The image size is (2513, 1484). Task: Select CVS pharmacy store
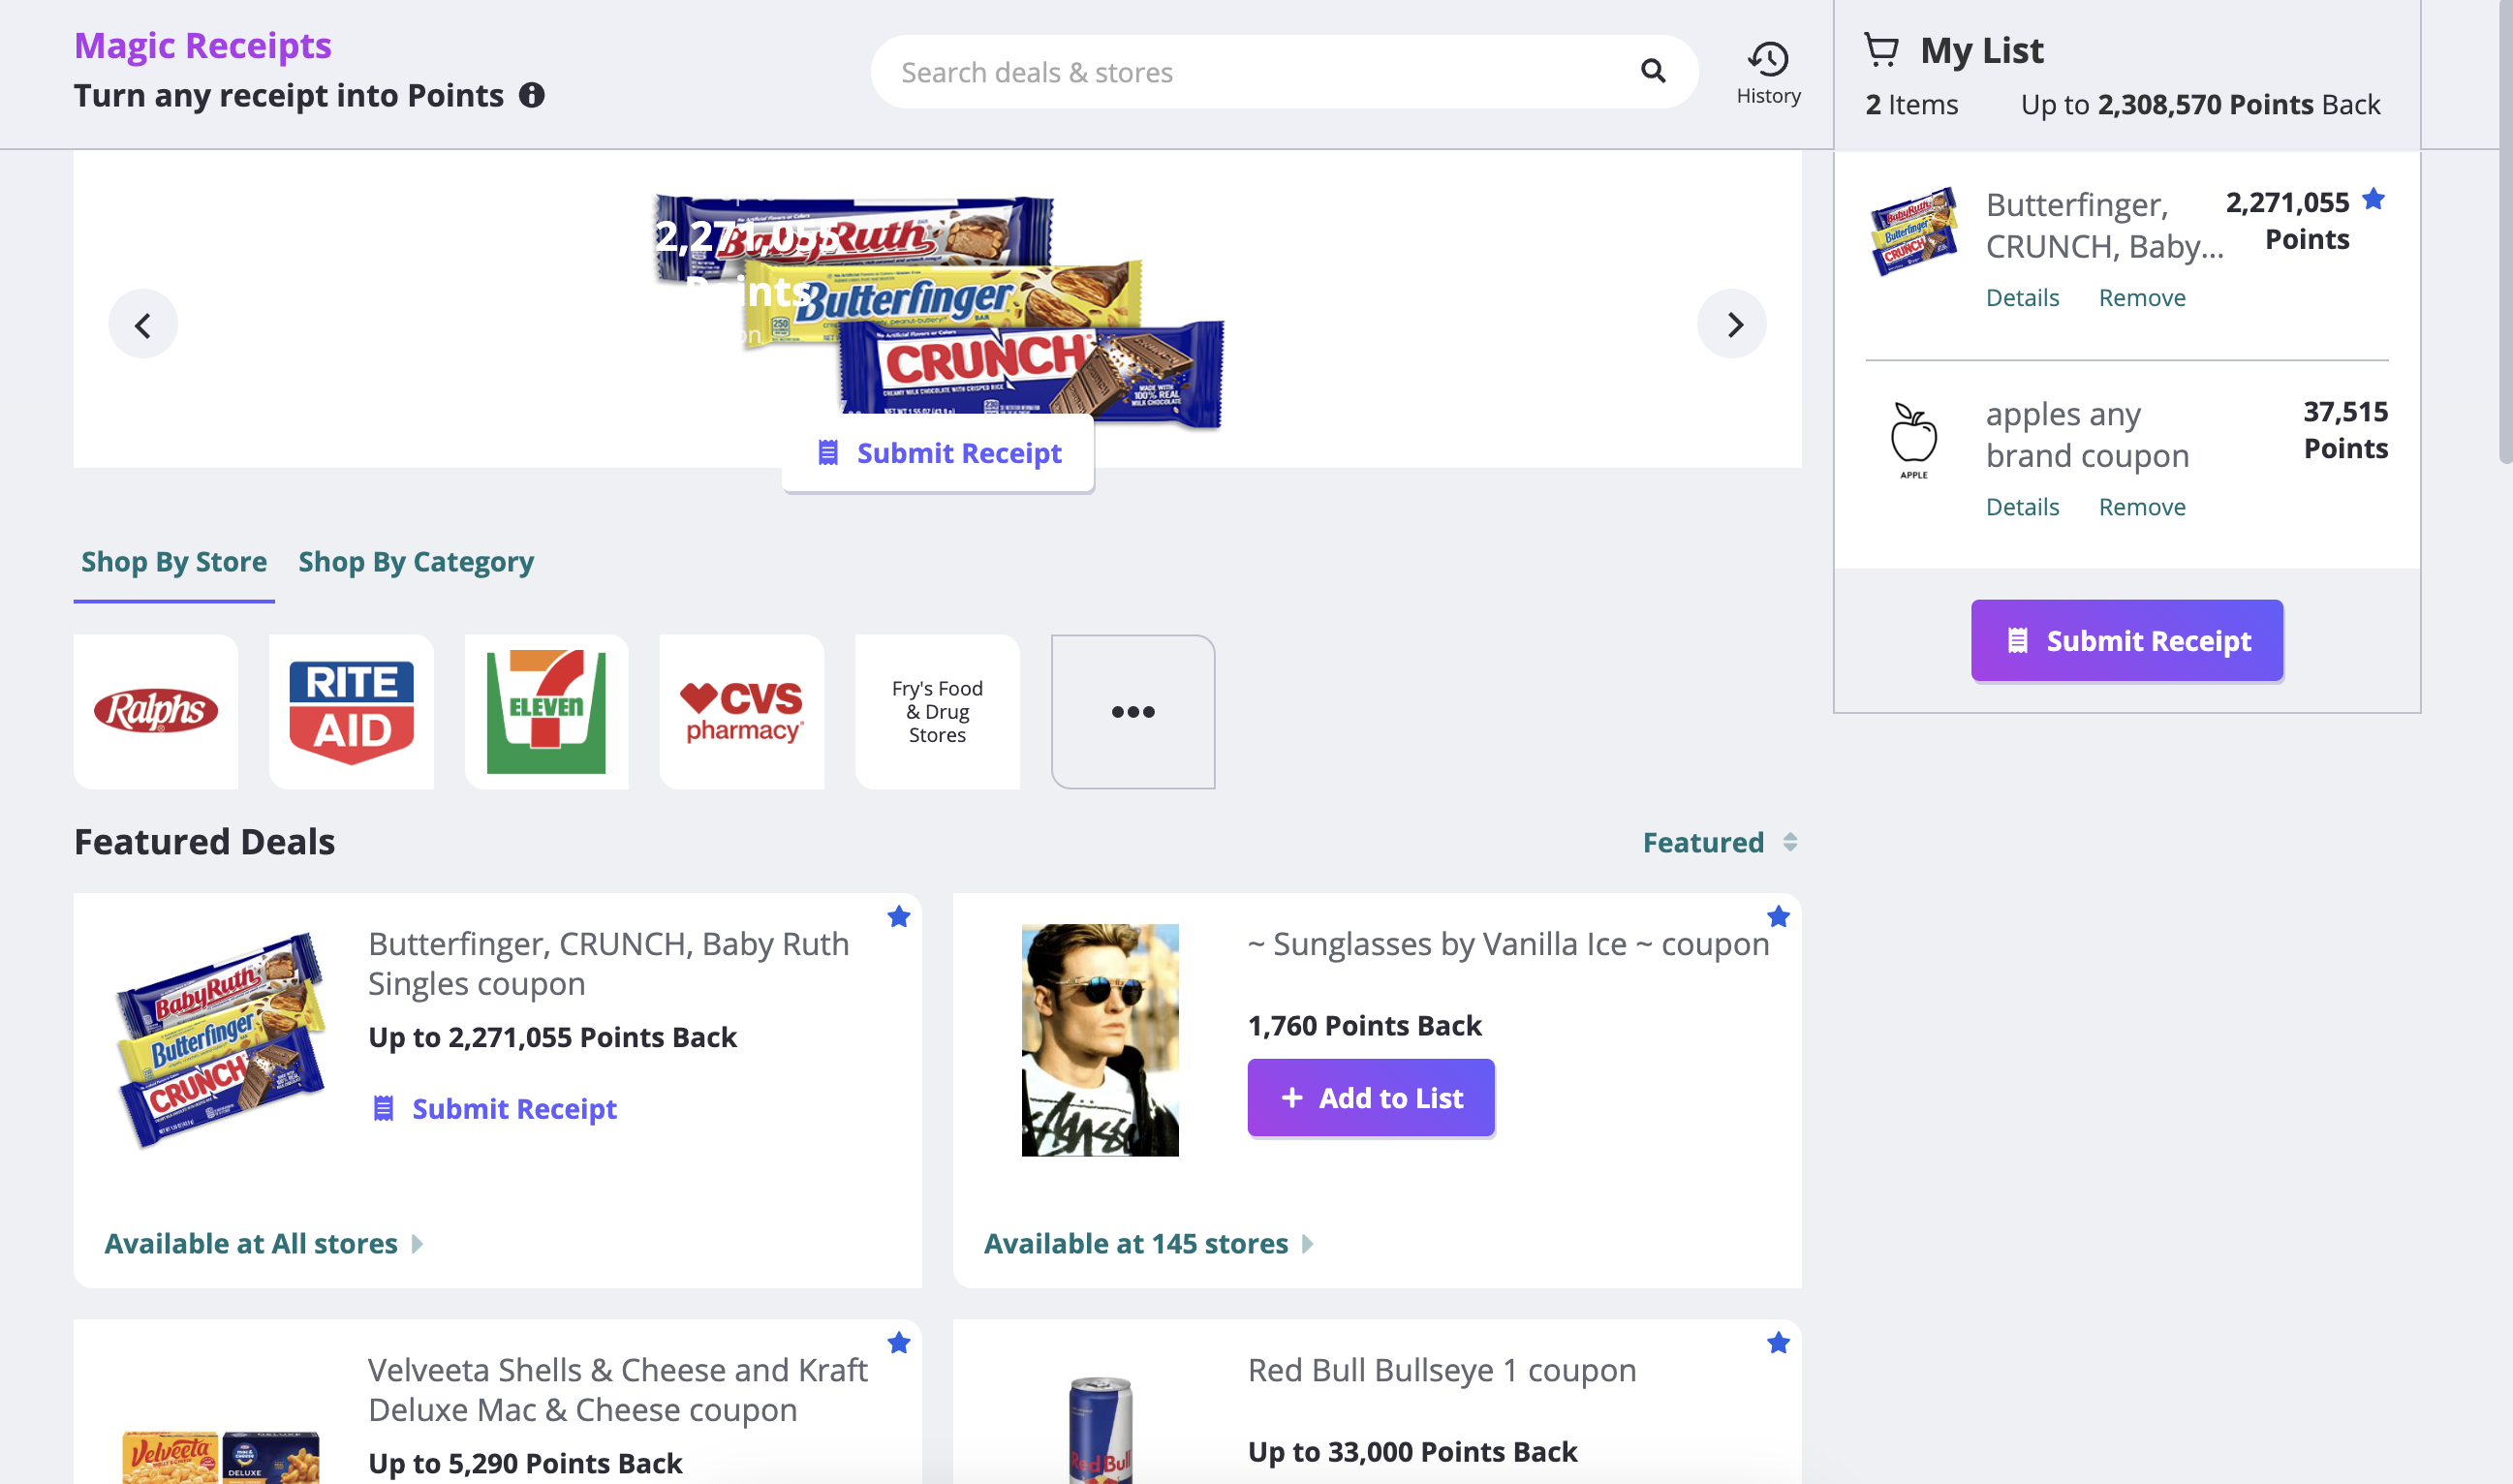pos(741,710)
